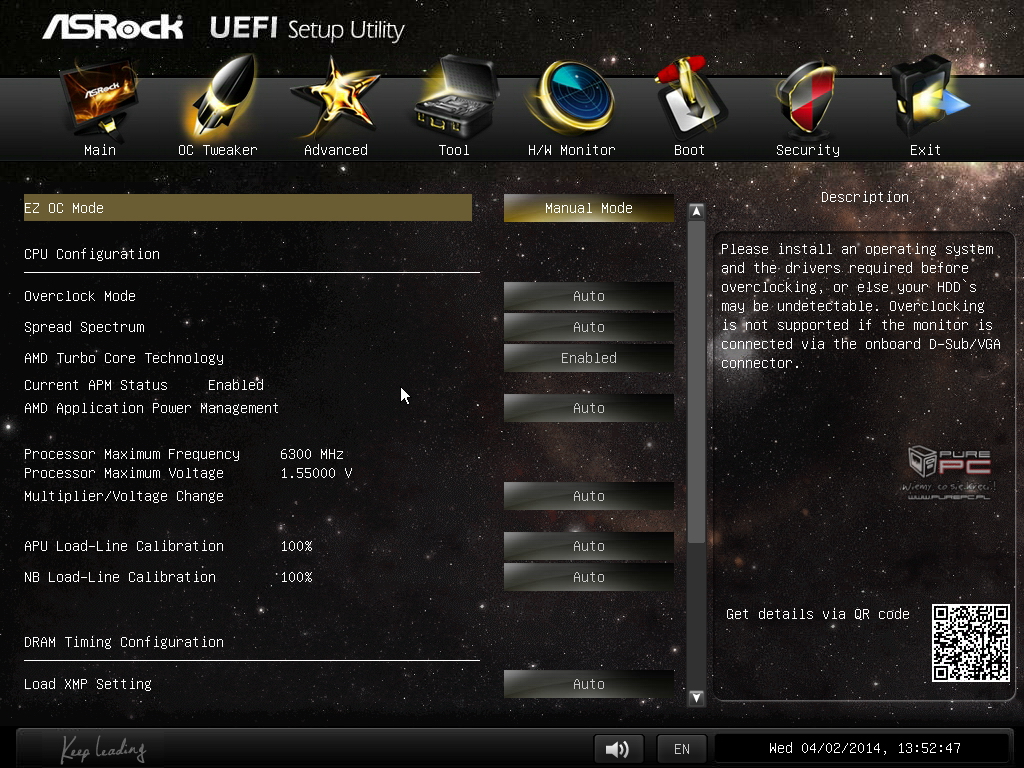The height and width of the screenshot is (768, 1024).
Task: Open NB Load-Line Calibration Auto dropdown
Action: click(588, 577)
